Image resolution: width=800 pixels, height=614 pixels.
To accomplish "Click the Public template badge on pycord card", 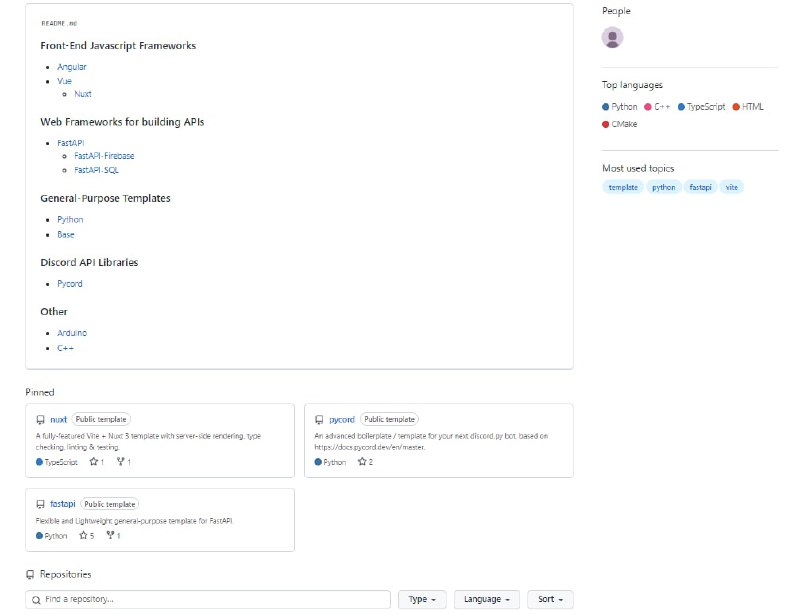I will pyautogui.click(x=389, y=419).
